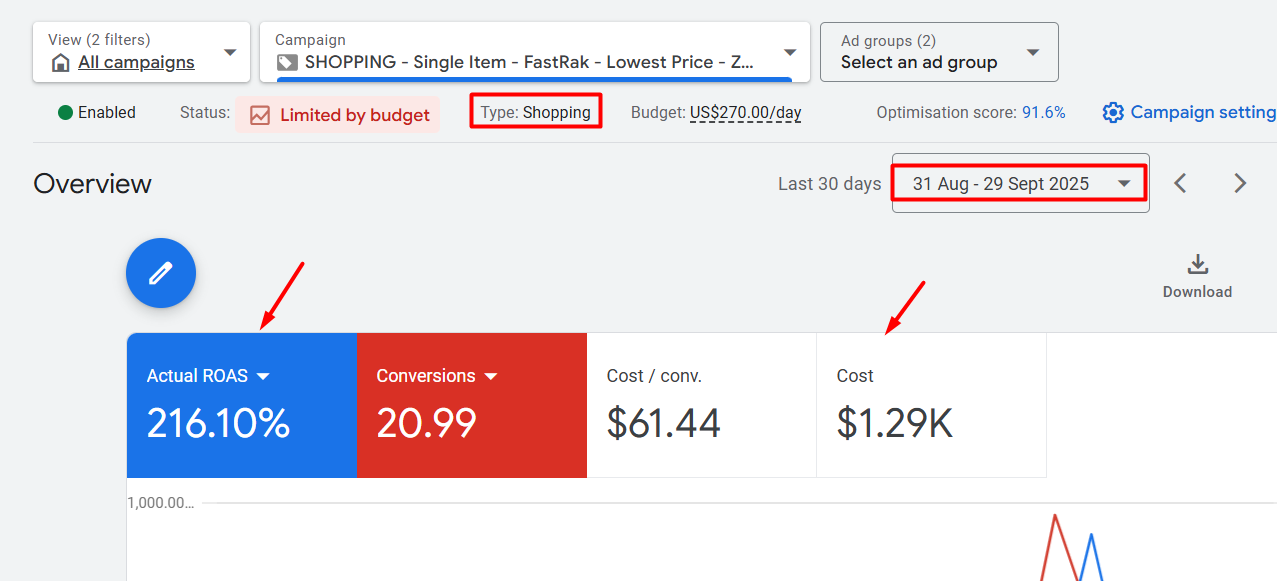Click the Limited by budget chart icon

[x=260, y=115]
